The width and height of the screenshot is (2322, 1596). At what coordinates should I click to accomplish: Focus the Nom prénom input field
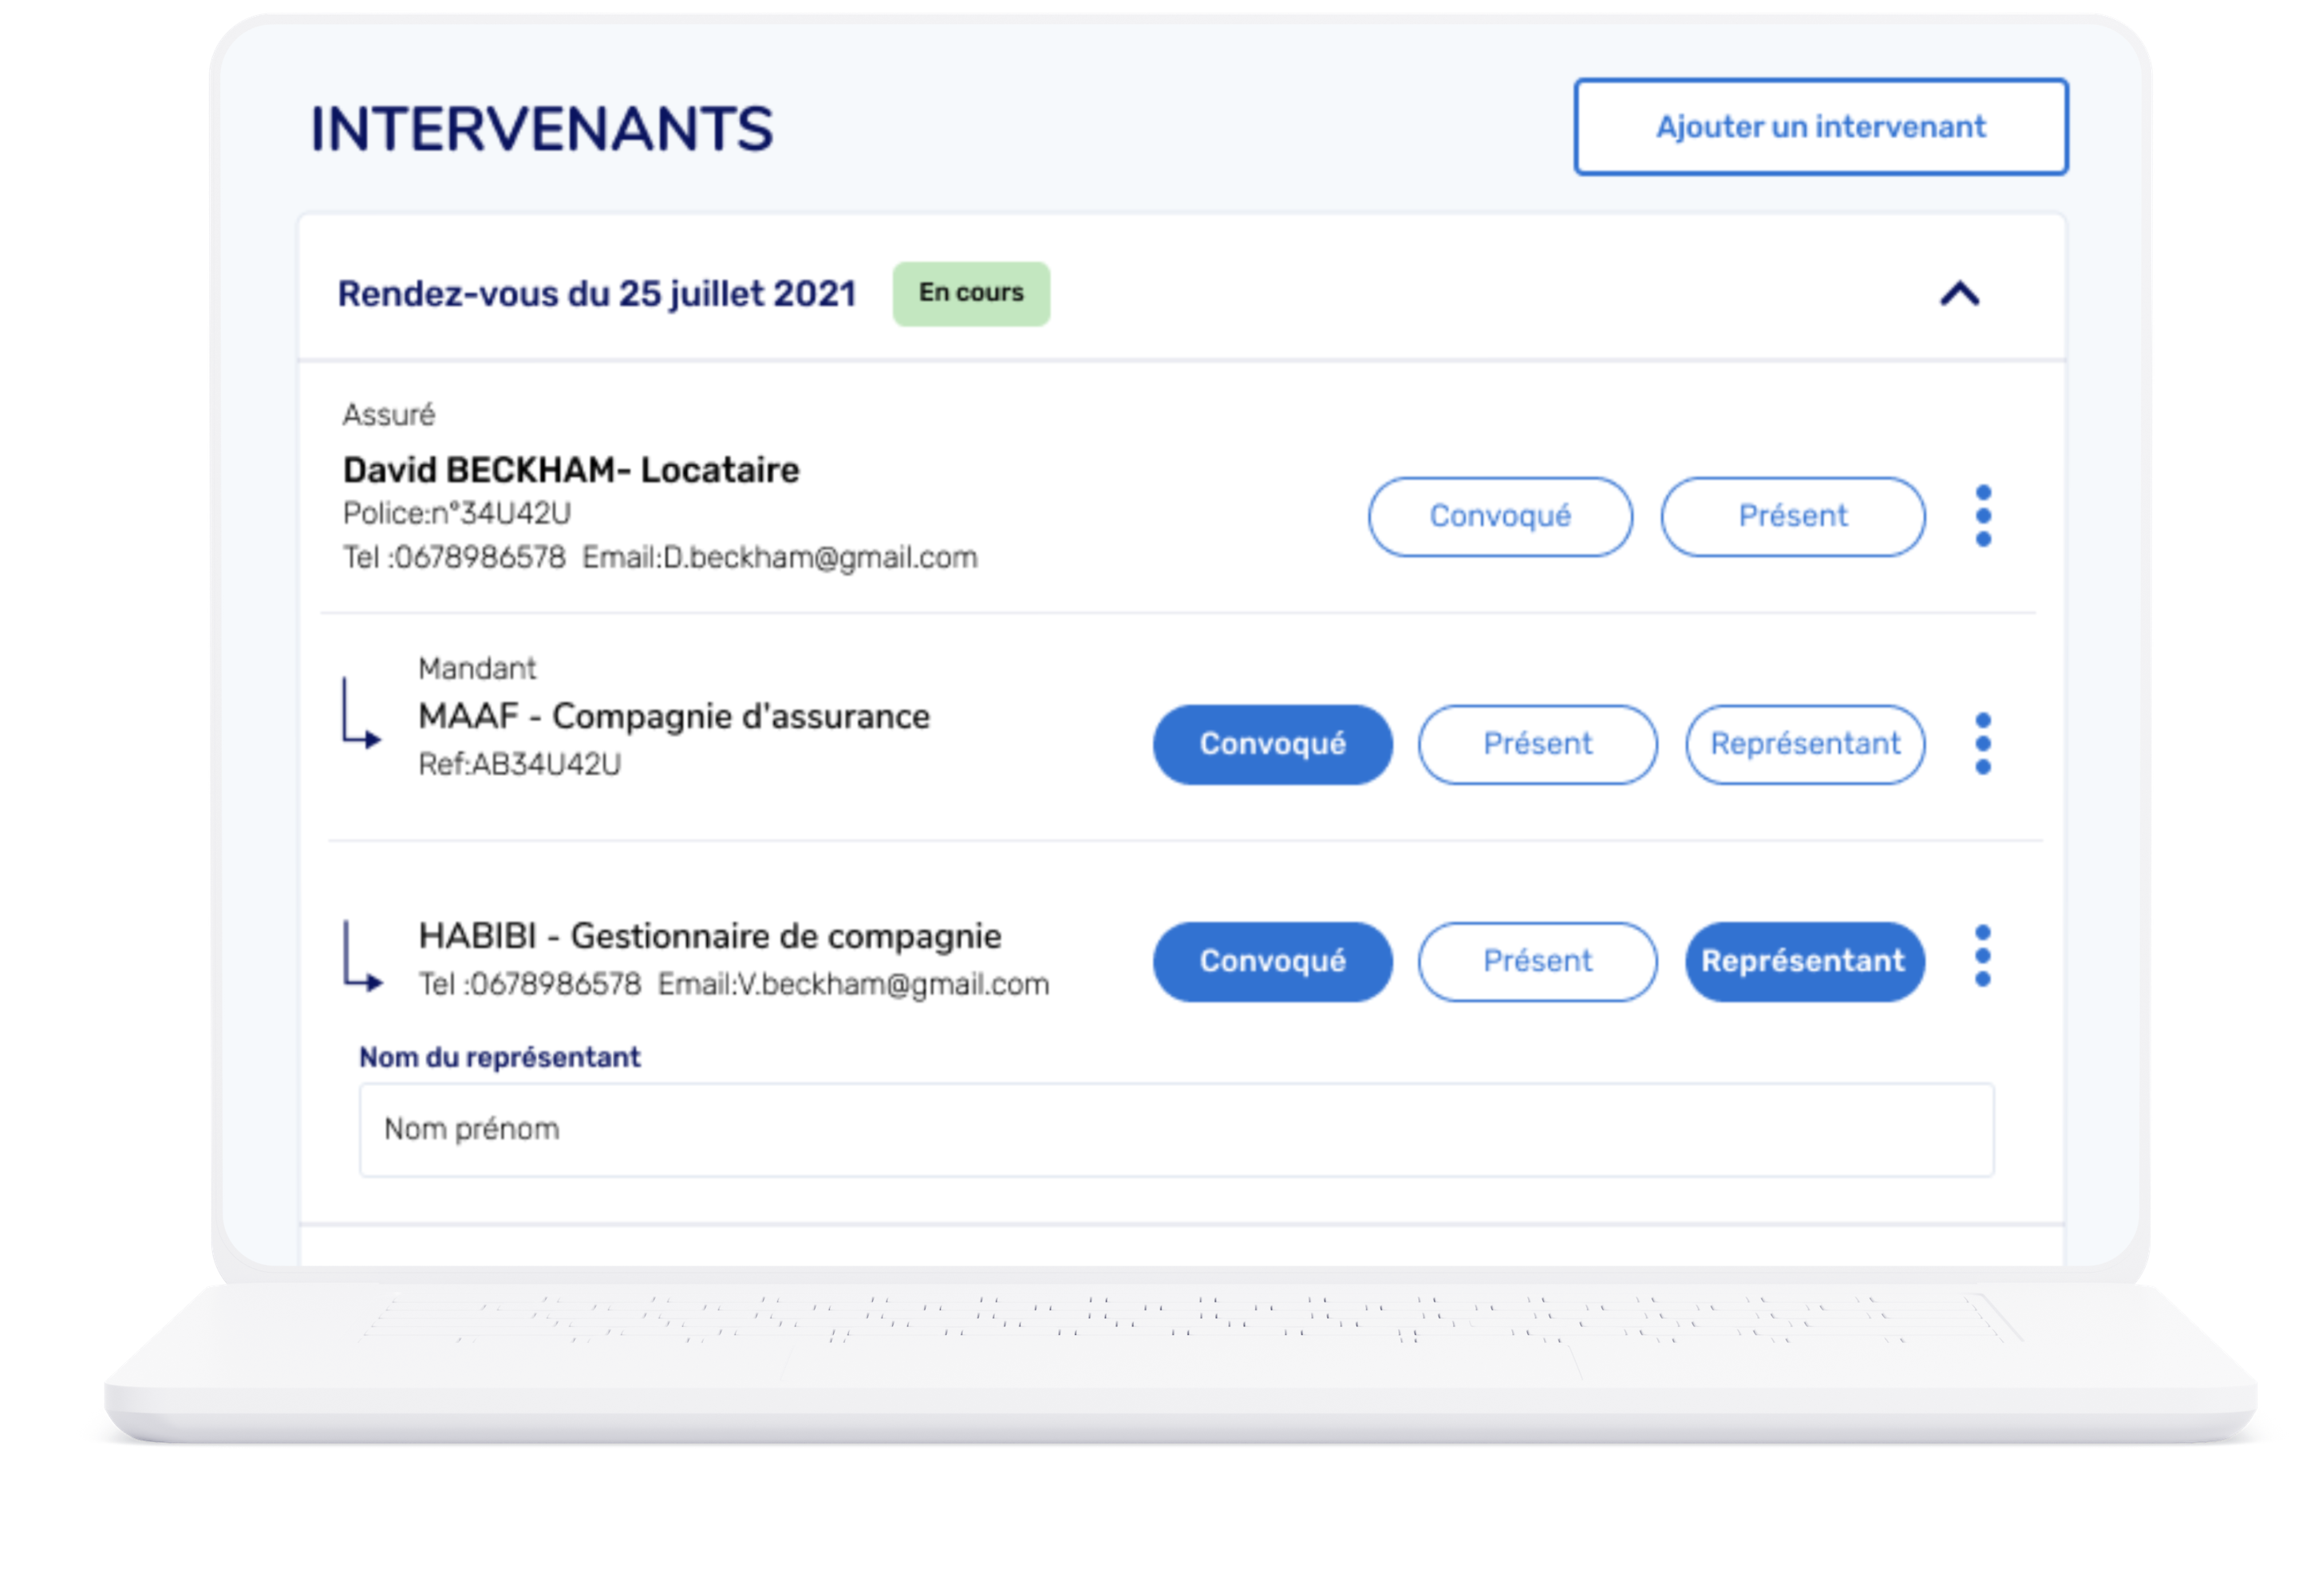point(1176,1129)
